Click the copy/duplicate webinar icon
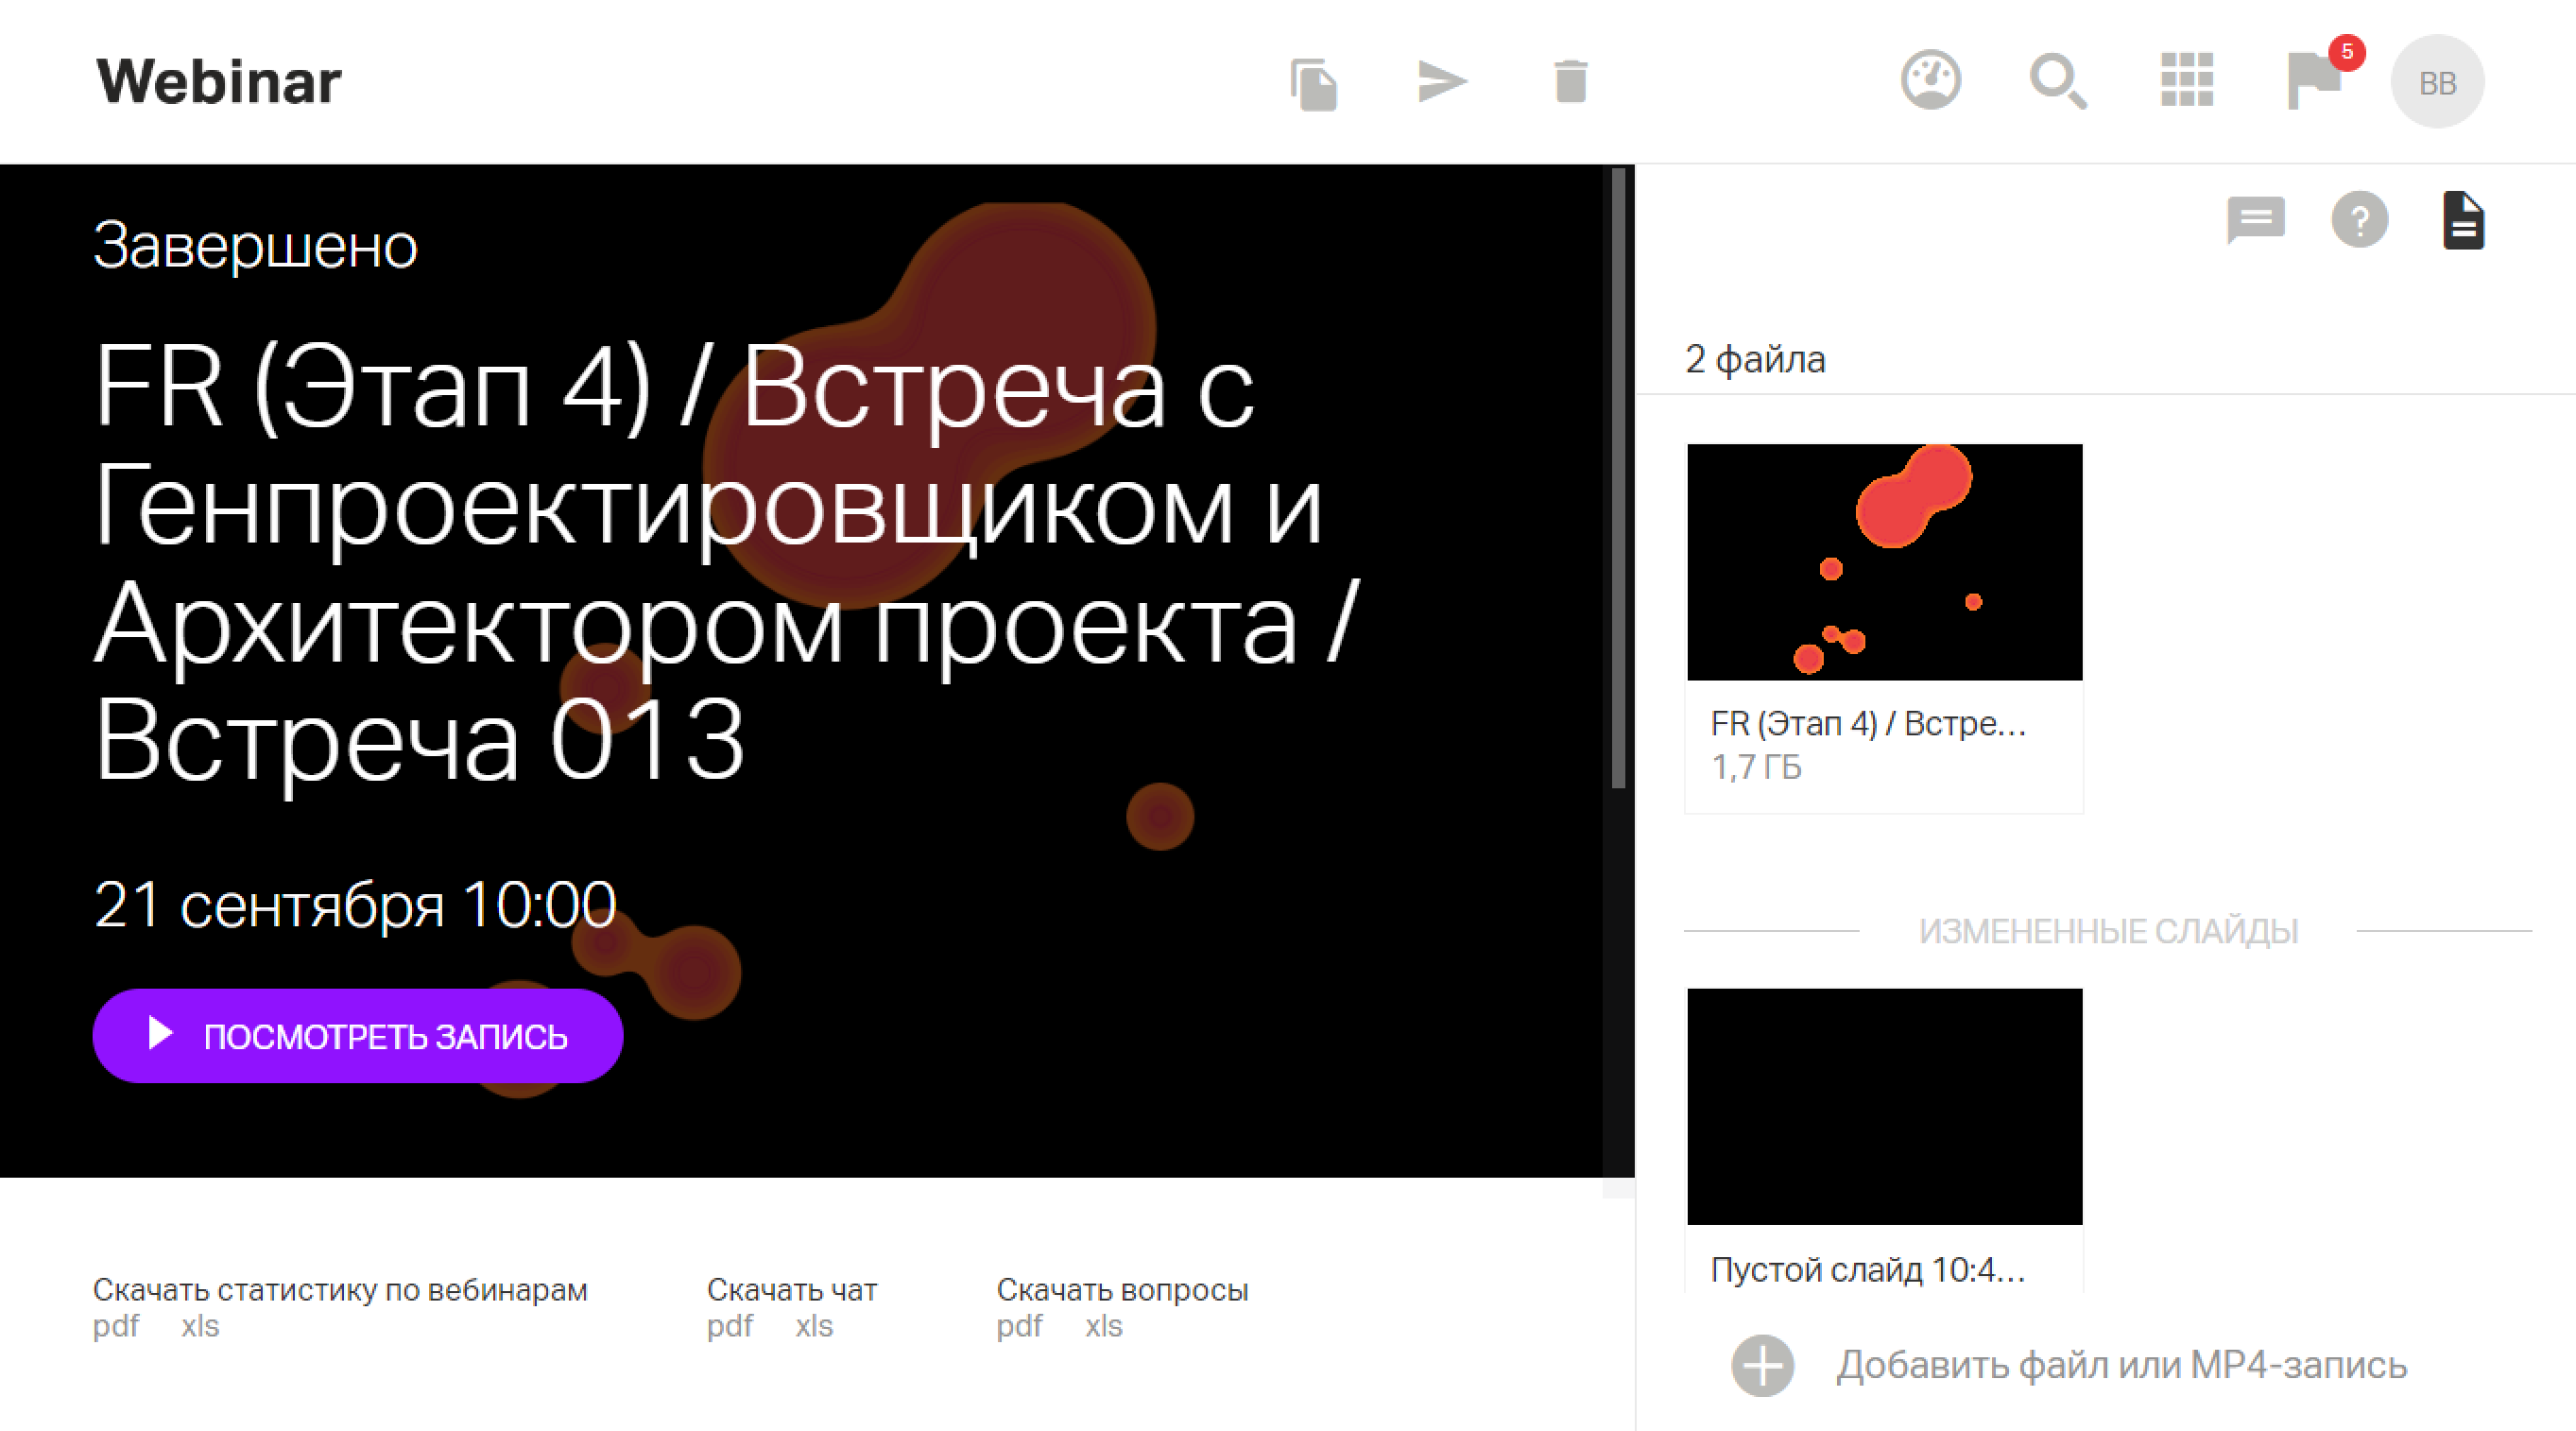Viewport: 2576px width, 1431px height. (x=1313, y=83)
